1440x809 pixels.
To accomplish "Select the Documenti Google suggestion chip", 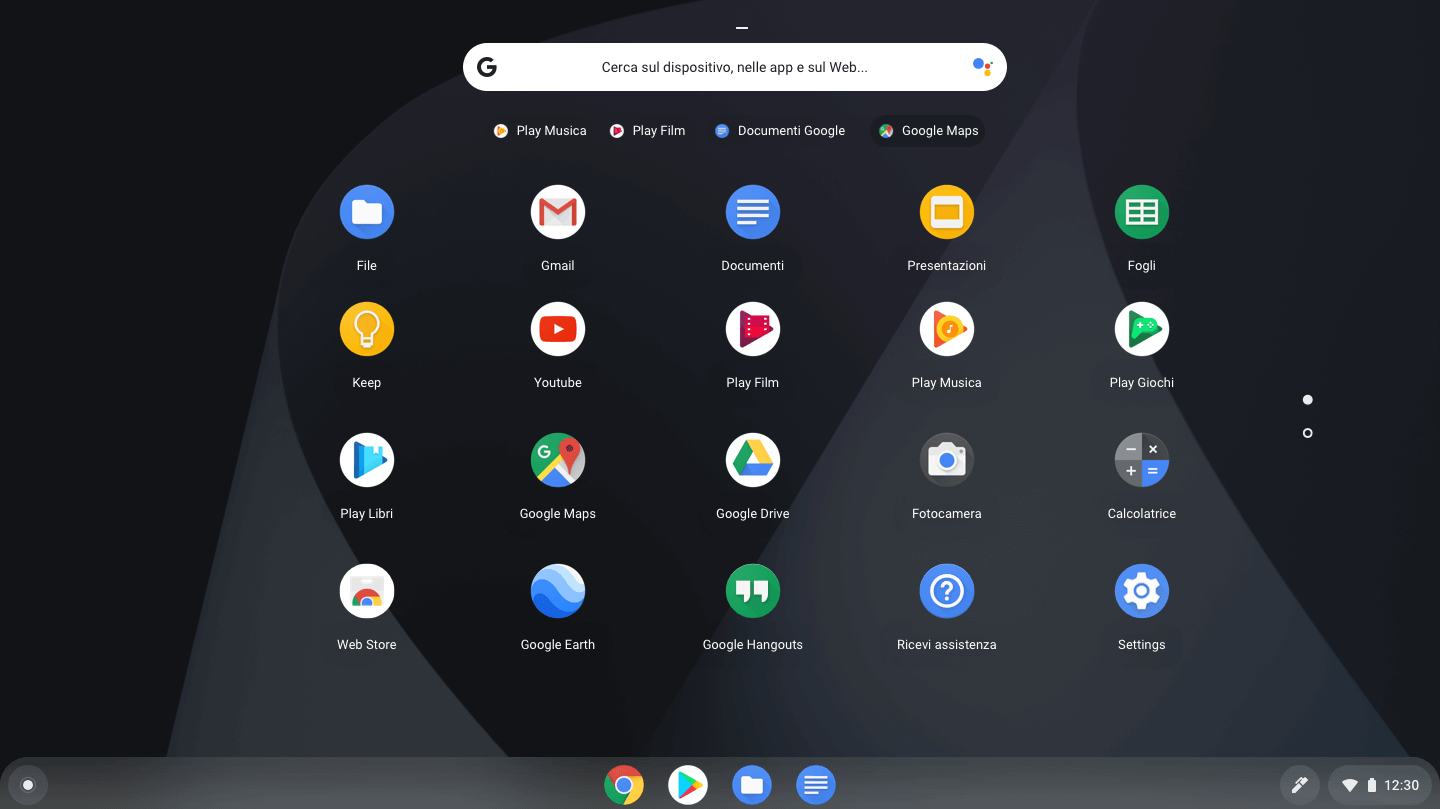I will [x=780, y=131].
